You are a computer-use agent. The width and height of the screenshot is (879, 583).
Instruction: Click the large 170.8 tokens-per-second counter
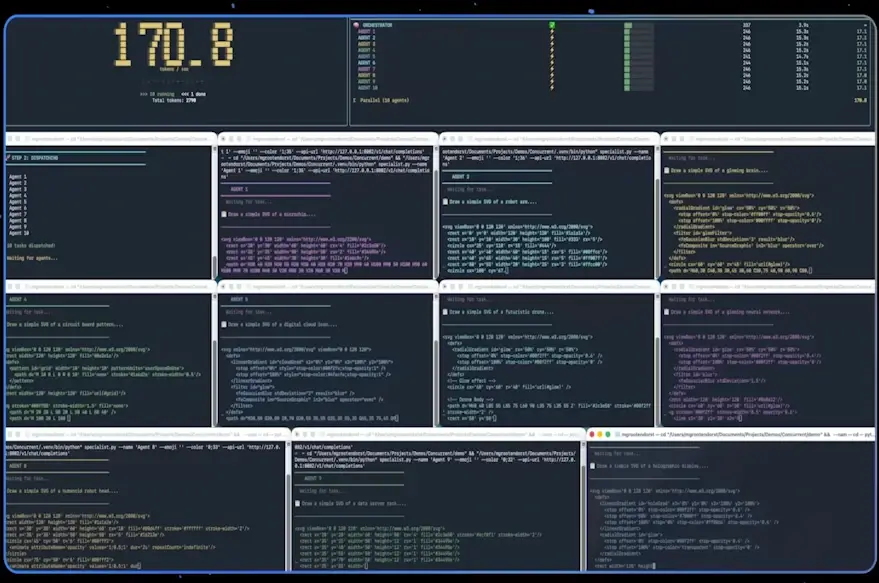[173, 46]
